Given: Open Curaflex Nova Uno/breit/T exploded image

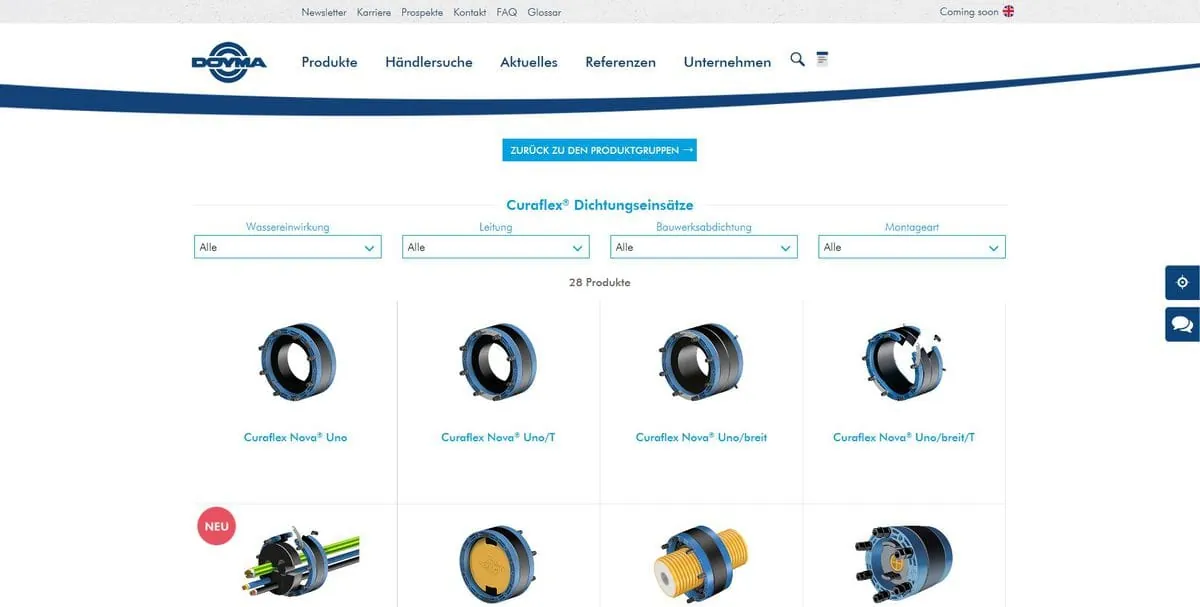Looking at the screenshot, I should (903, 360).
